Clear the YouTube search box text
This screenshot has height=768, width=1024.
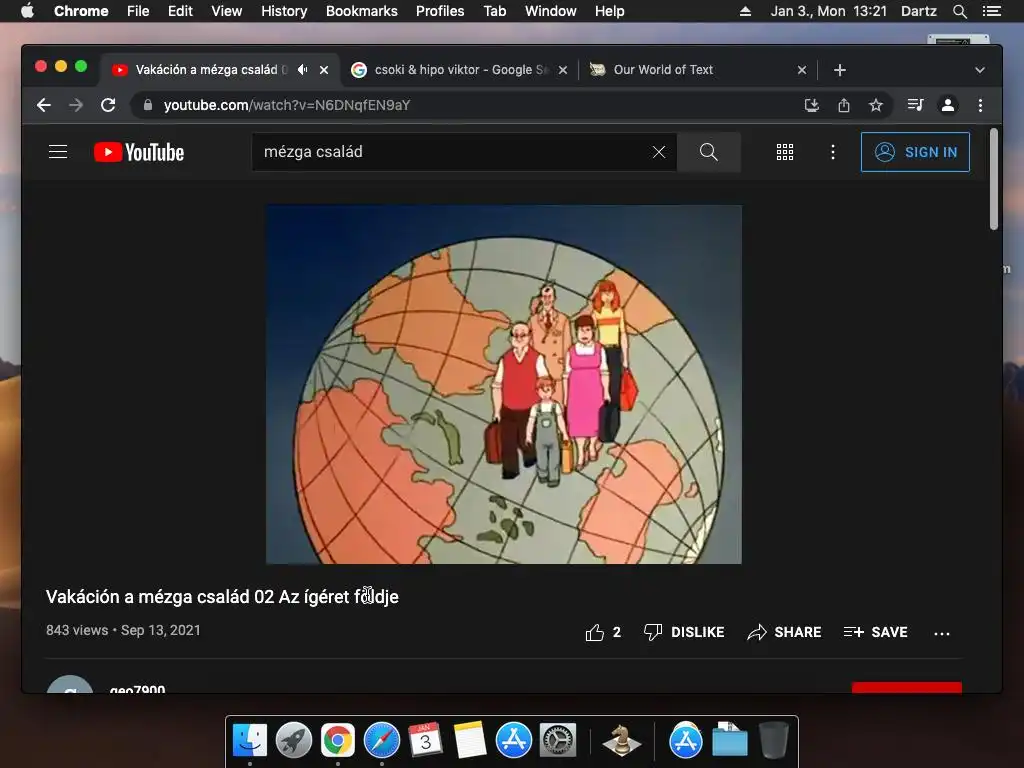[x=659, y=152]
